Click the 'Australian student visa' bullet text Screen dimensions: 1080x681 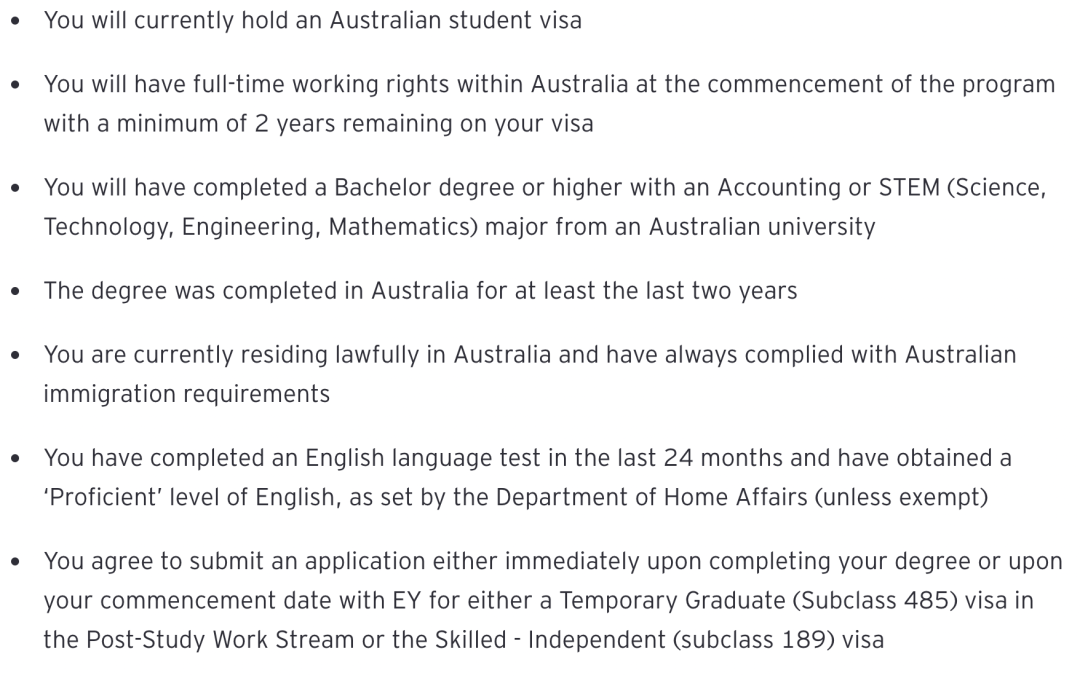313,21
